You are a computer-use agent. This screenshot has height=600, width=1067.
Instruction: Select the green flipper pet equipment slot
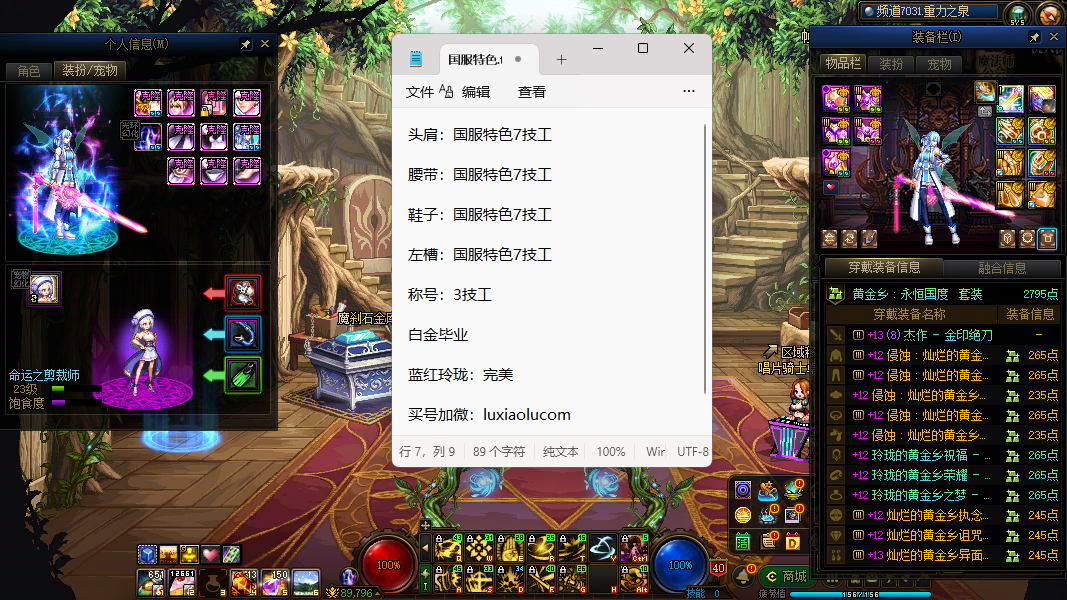tap(243, 375)
